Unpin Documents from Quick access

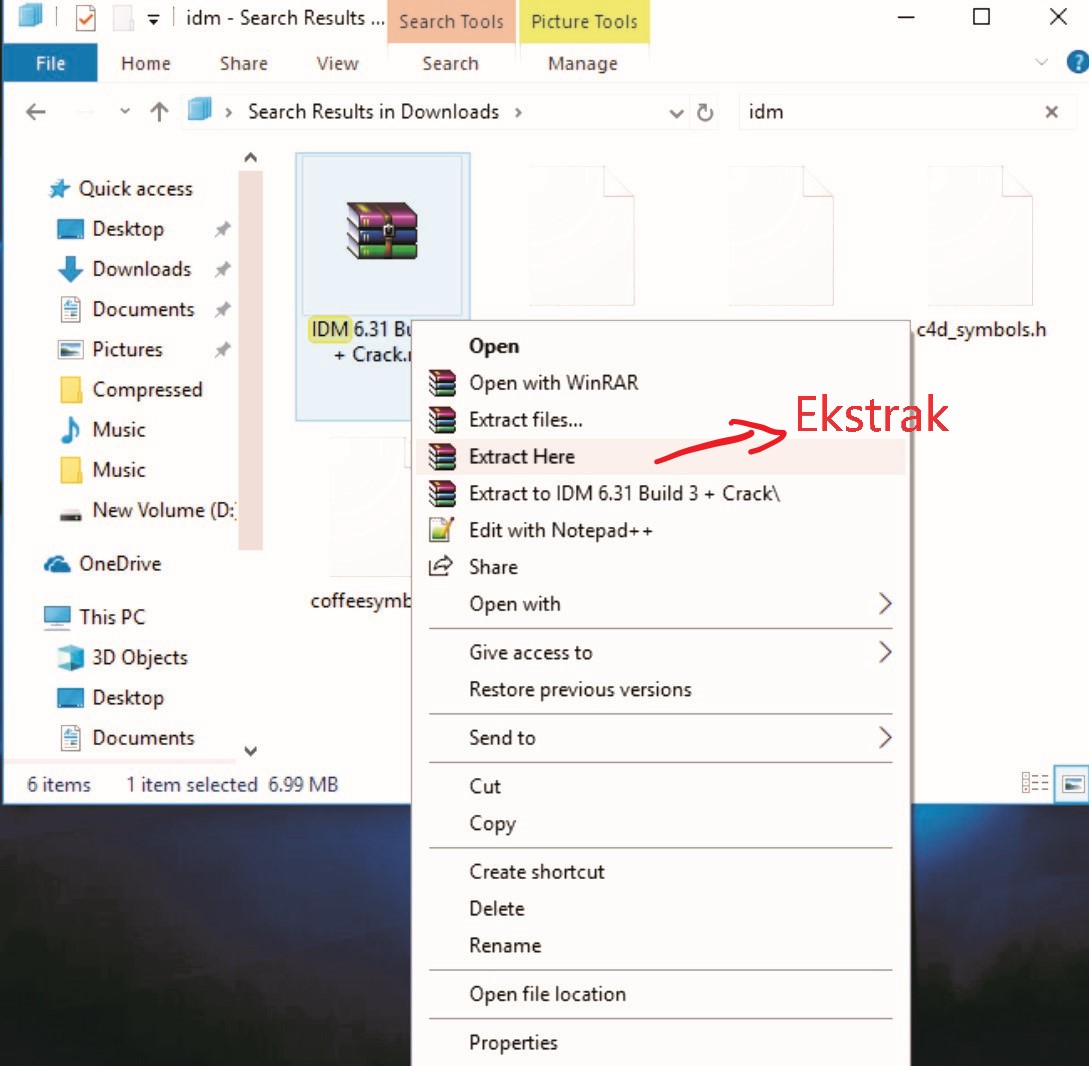tap(222, 310)
